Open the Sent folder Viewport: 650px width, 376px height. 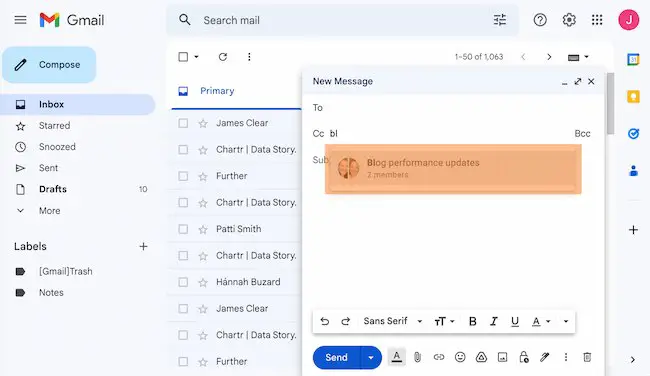48,168
